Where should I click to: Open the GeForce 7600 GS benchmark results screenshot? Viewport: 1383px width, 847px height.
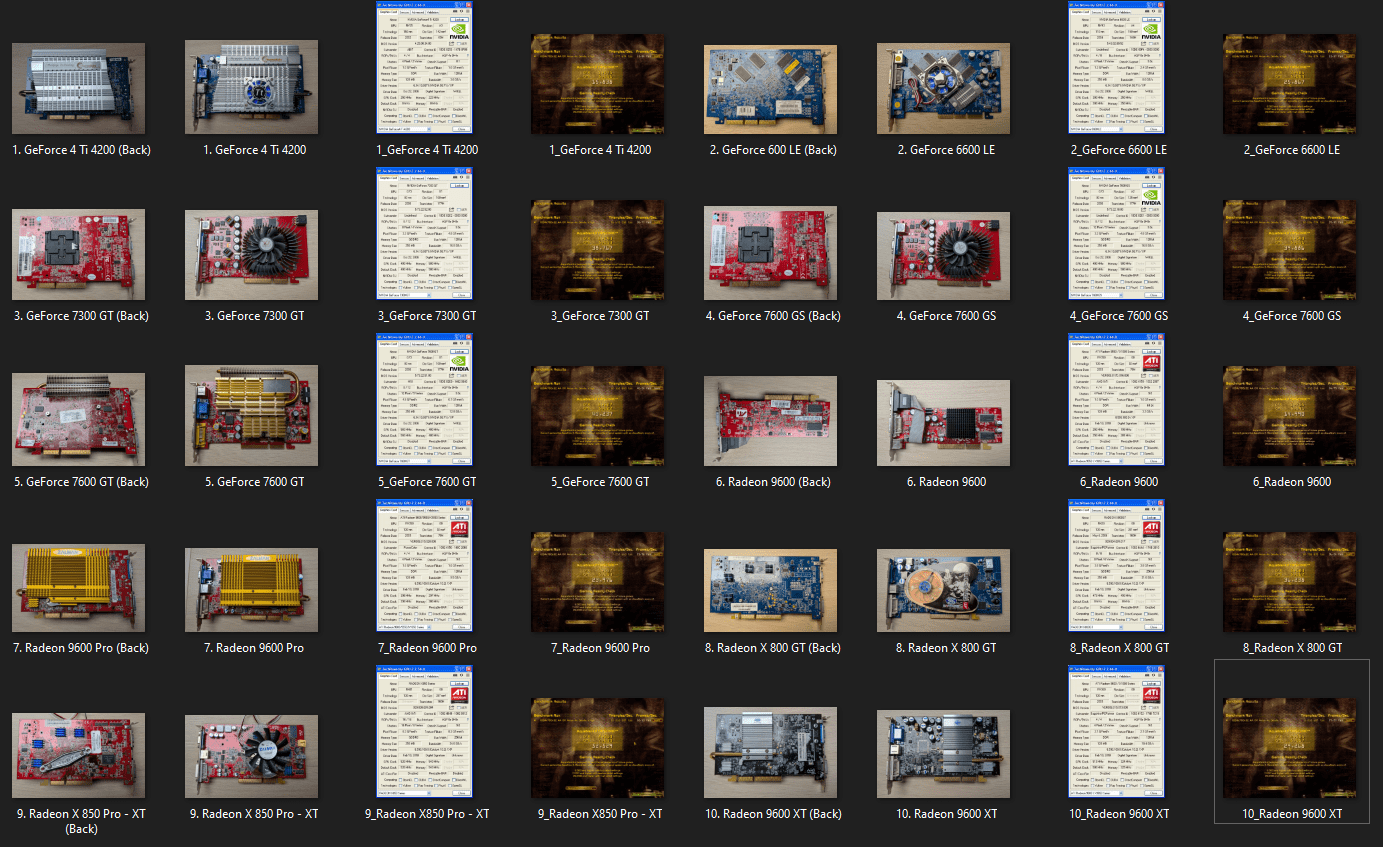coord(1289,250)
